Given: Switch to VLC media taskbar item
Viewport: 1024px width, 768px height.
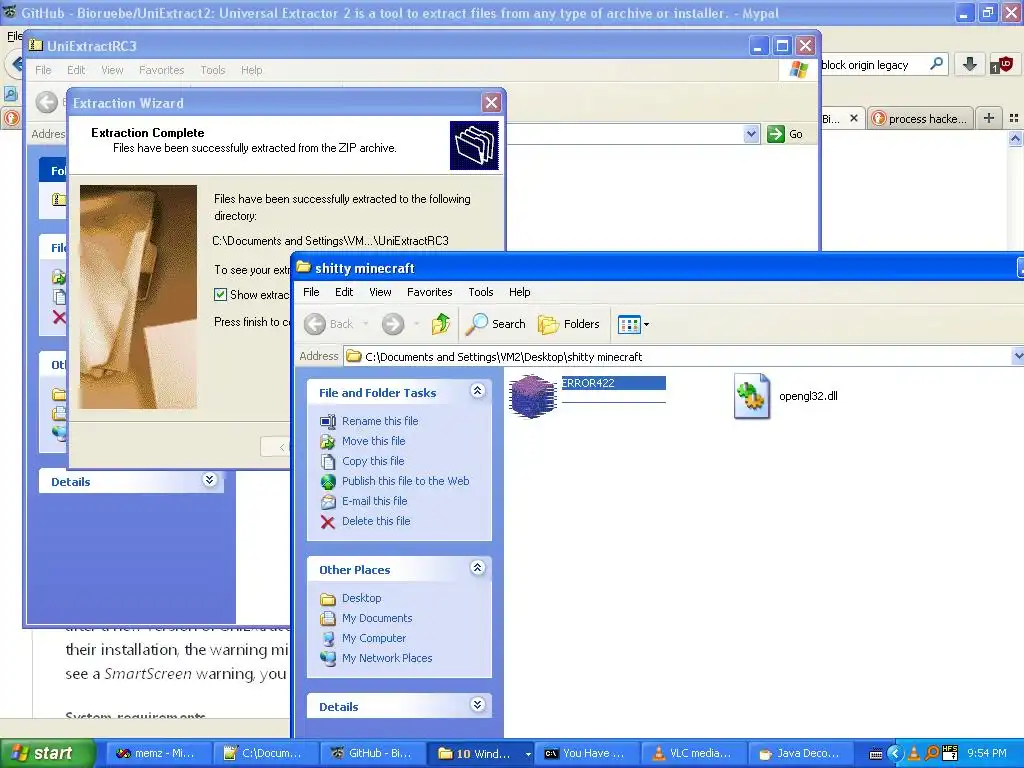Looking at the screenshot, I should point(695,754).
